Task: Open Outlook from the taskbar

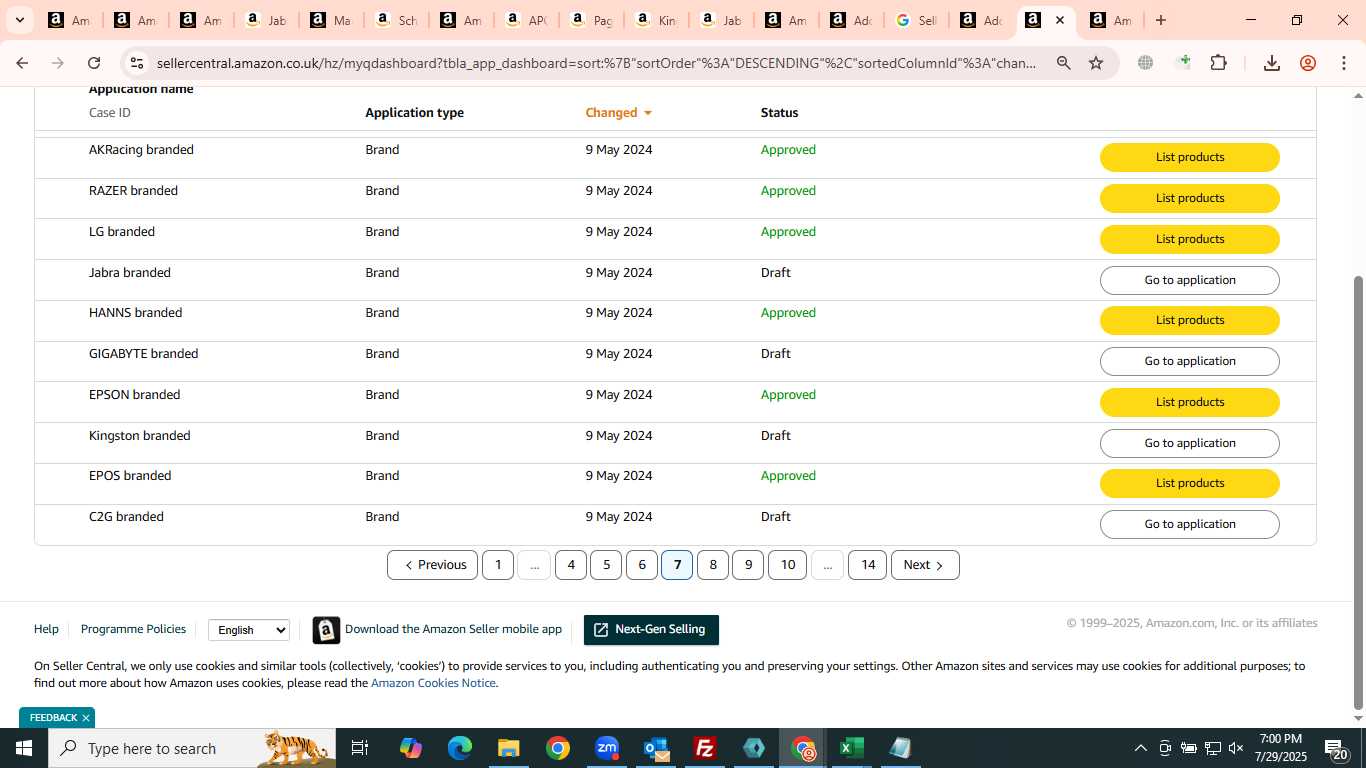Action: 656,748
